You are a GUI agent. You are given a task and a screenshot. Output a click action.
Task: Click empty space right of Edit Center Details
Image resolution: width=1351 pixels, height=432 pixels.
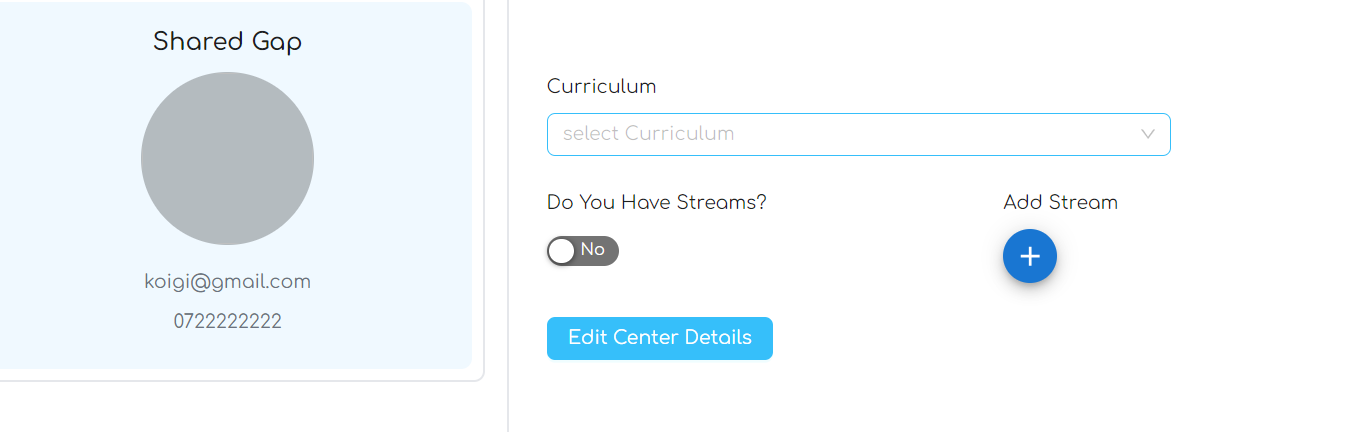950,338
